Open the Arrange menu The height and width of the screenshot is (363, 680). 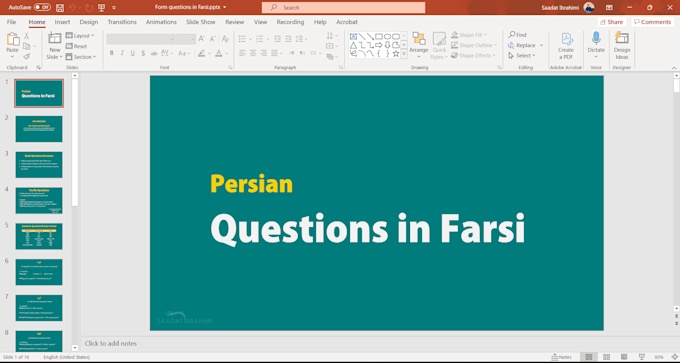(x=418, y=46)
